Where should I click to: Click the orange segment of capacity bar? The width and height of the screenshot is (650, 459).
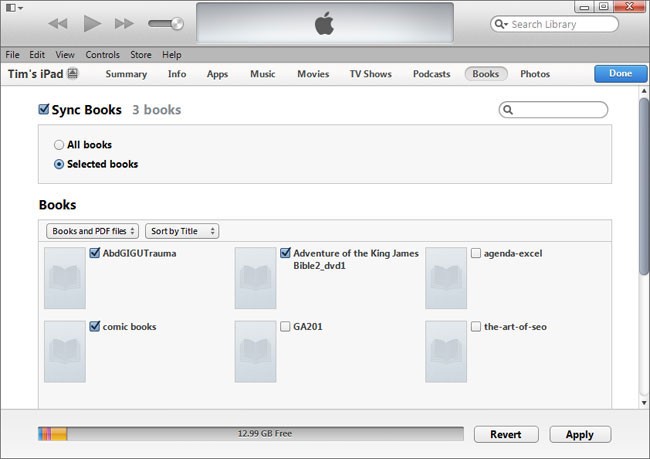[59, 434]
